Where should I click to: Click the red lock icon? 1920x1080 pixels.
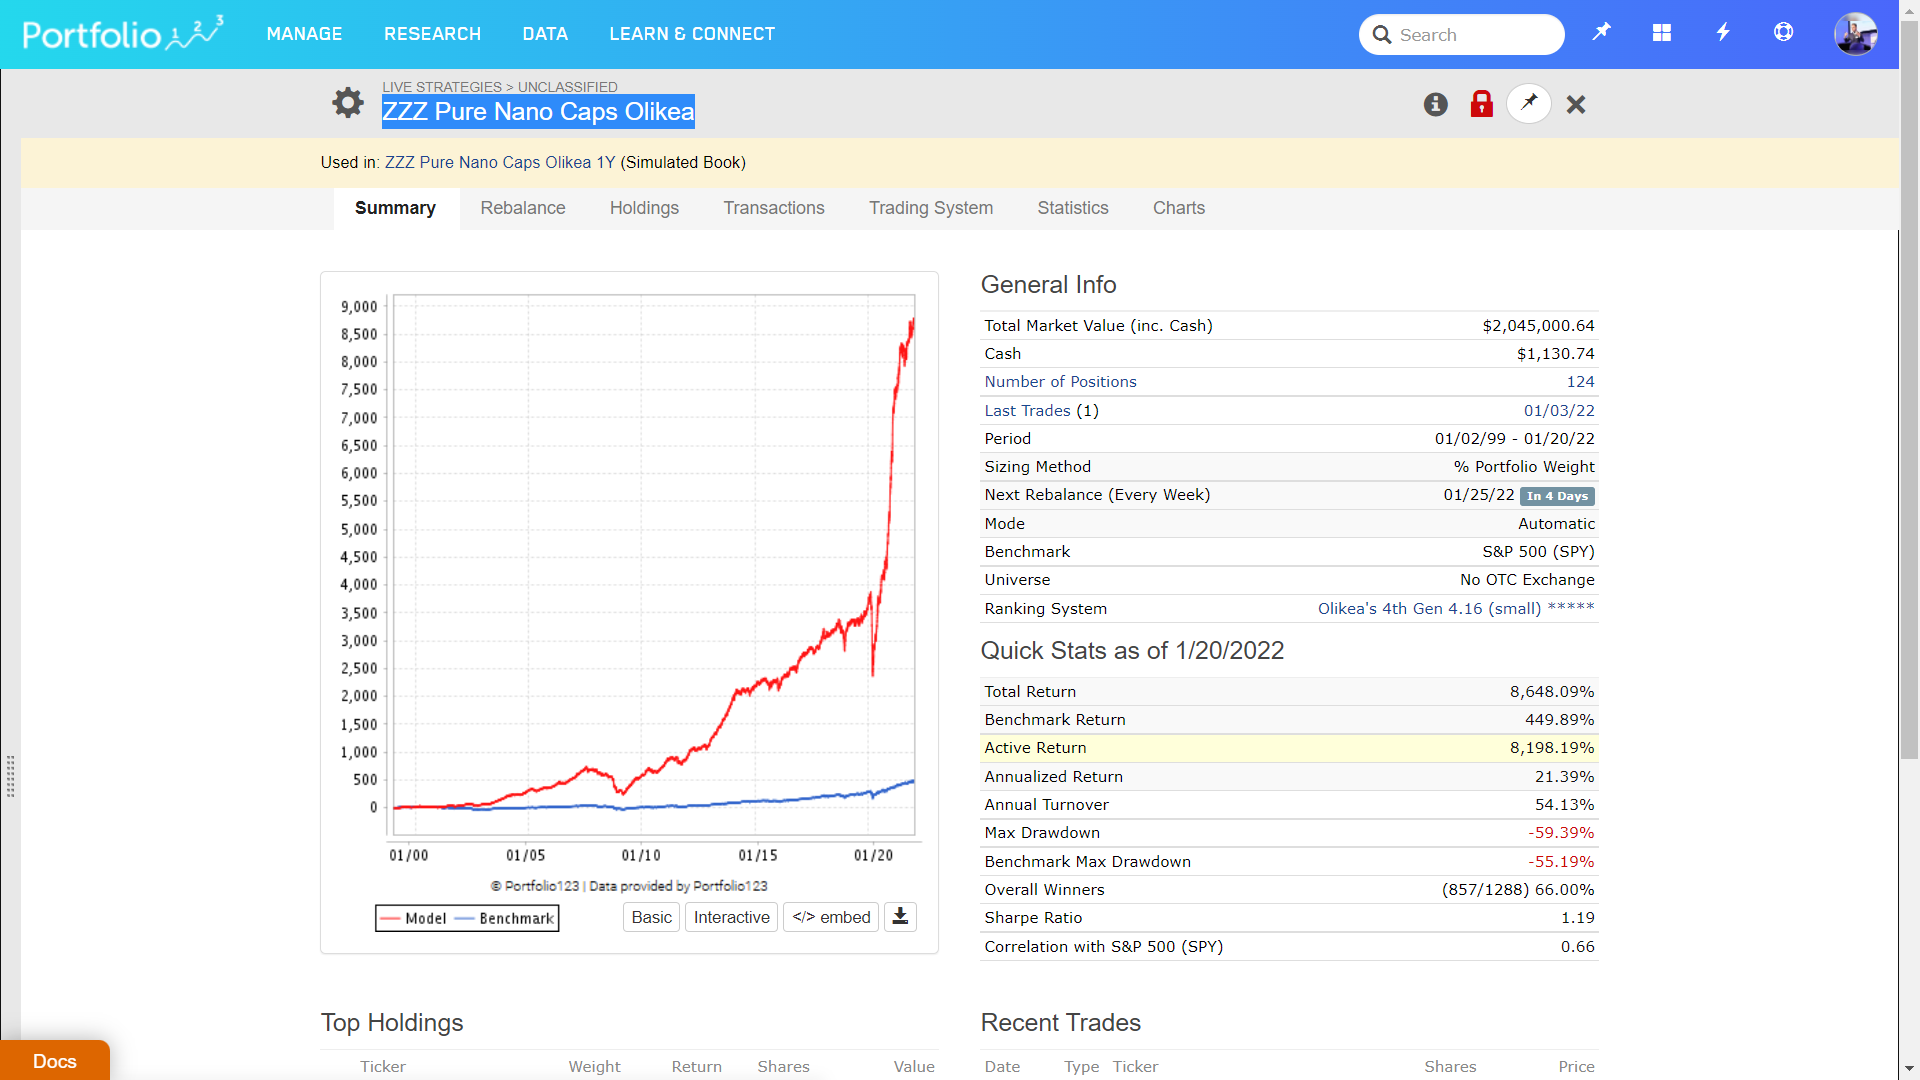pyautogui.click(x=1482, y=104)
